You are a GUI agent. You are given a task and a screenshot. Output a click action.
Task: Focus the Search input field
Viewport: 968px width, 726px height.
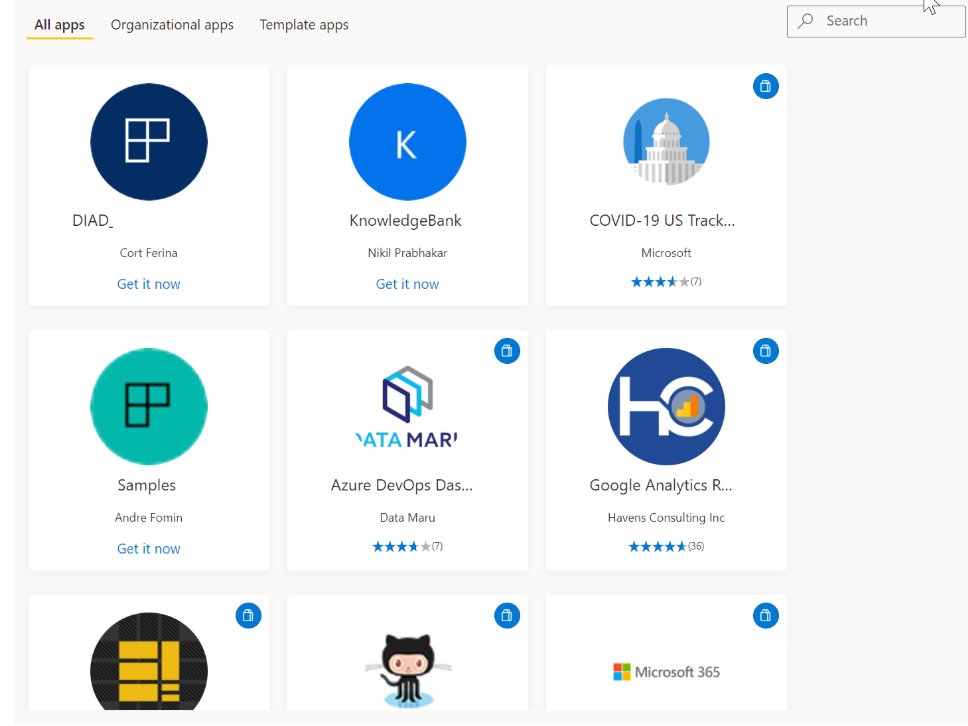(885, 21)
